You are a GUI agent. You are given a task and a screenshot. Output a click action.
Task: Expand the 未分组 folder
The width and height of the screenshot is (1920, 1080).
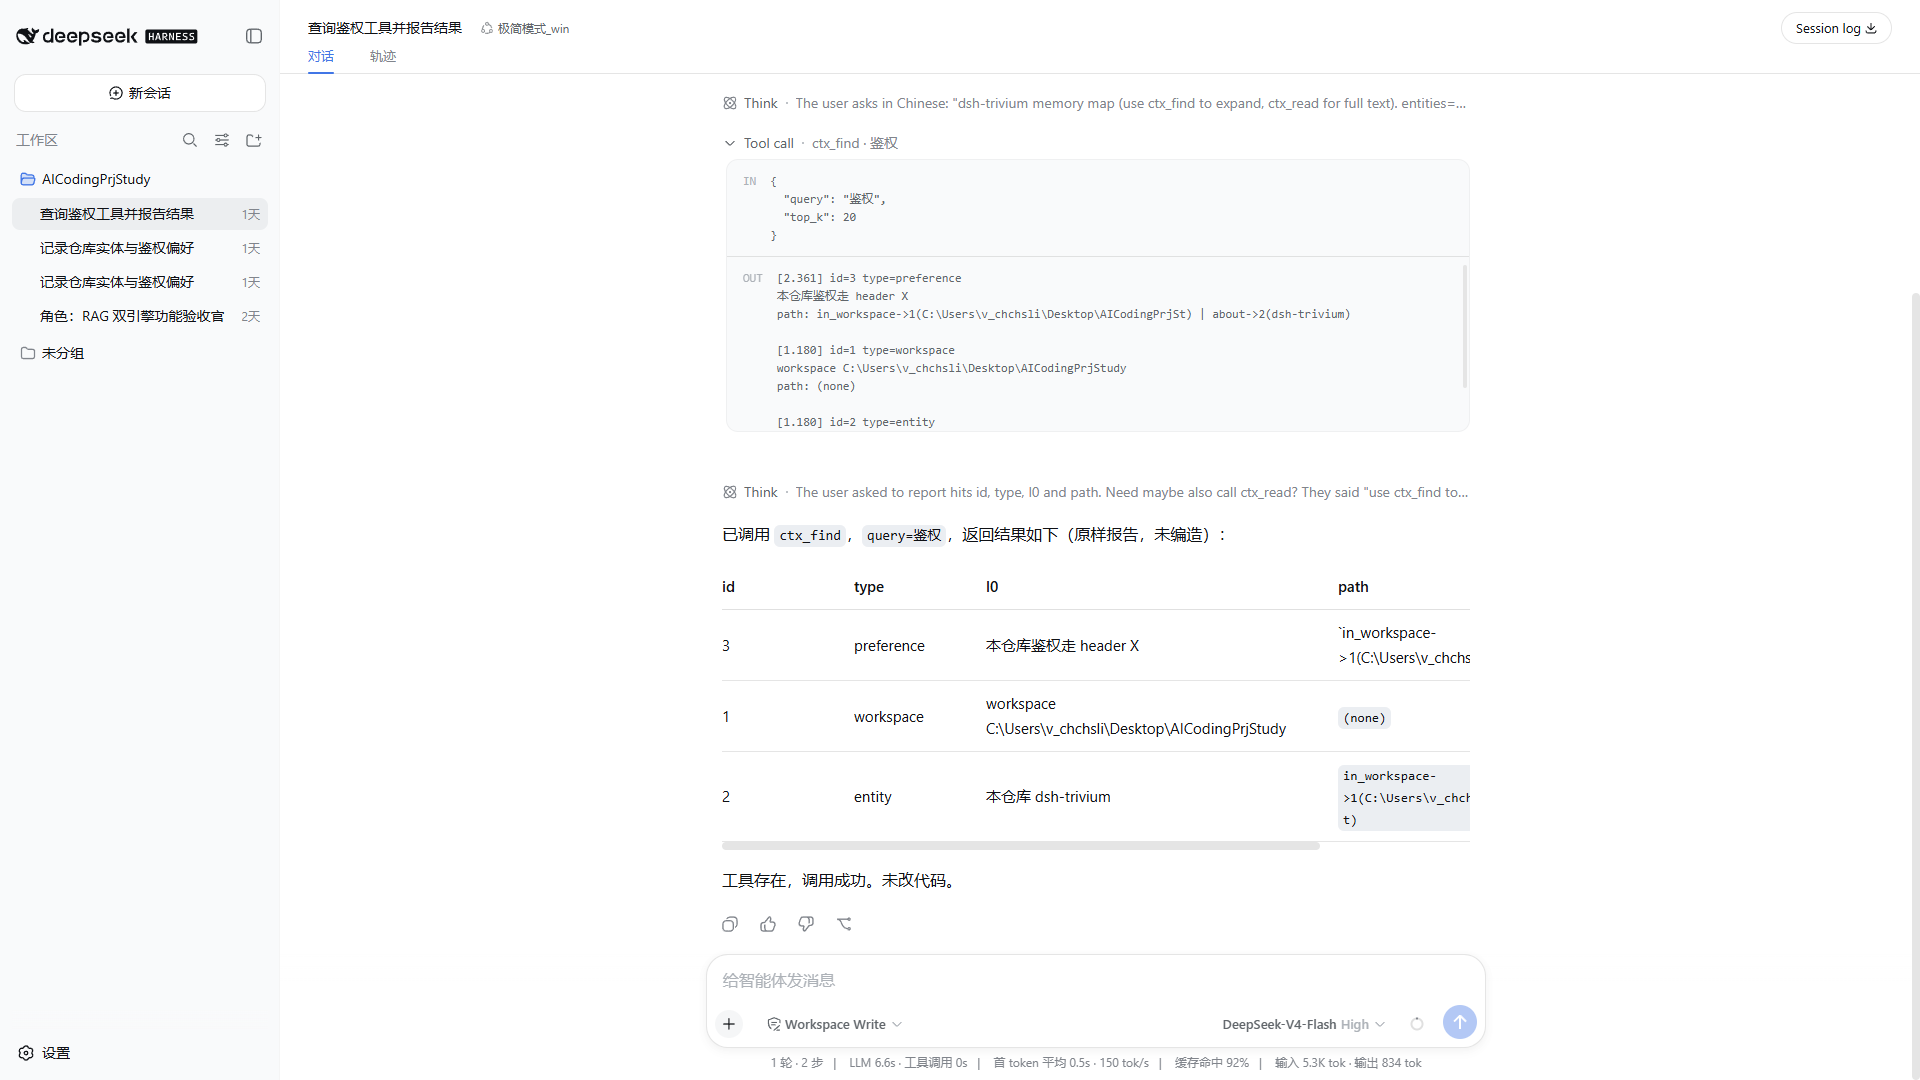coord(140,353)
